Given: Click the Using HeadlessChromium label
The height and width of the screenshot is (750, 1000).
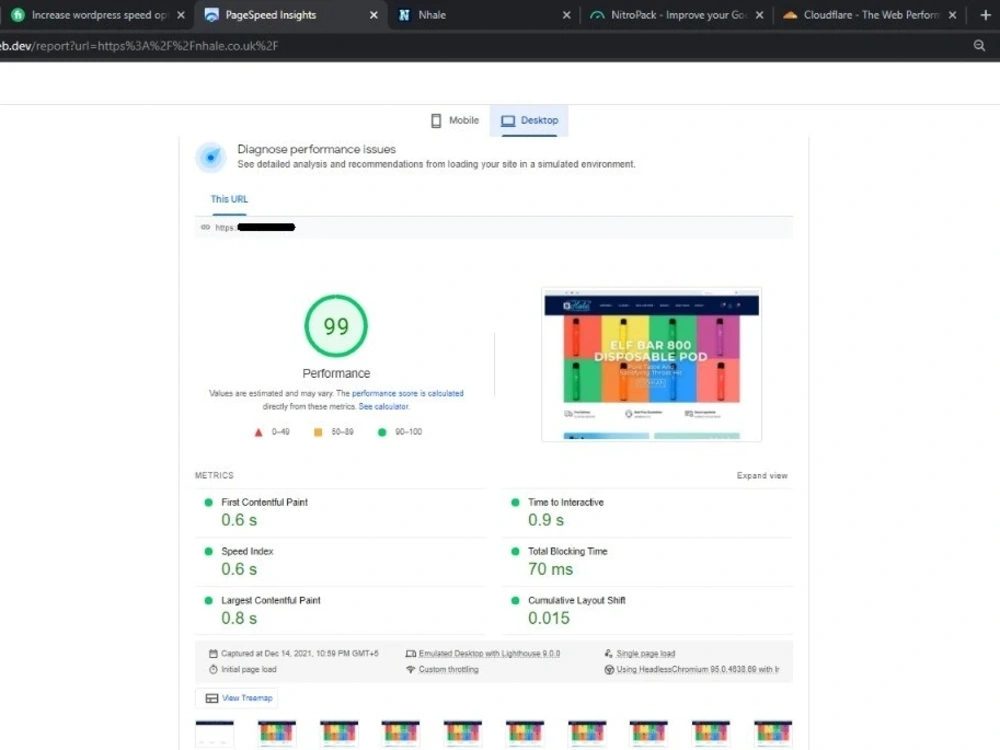Looking at the screenshot, I should tap(697, 670).
